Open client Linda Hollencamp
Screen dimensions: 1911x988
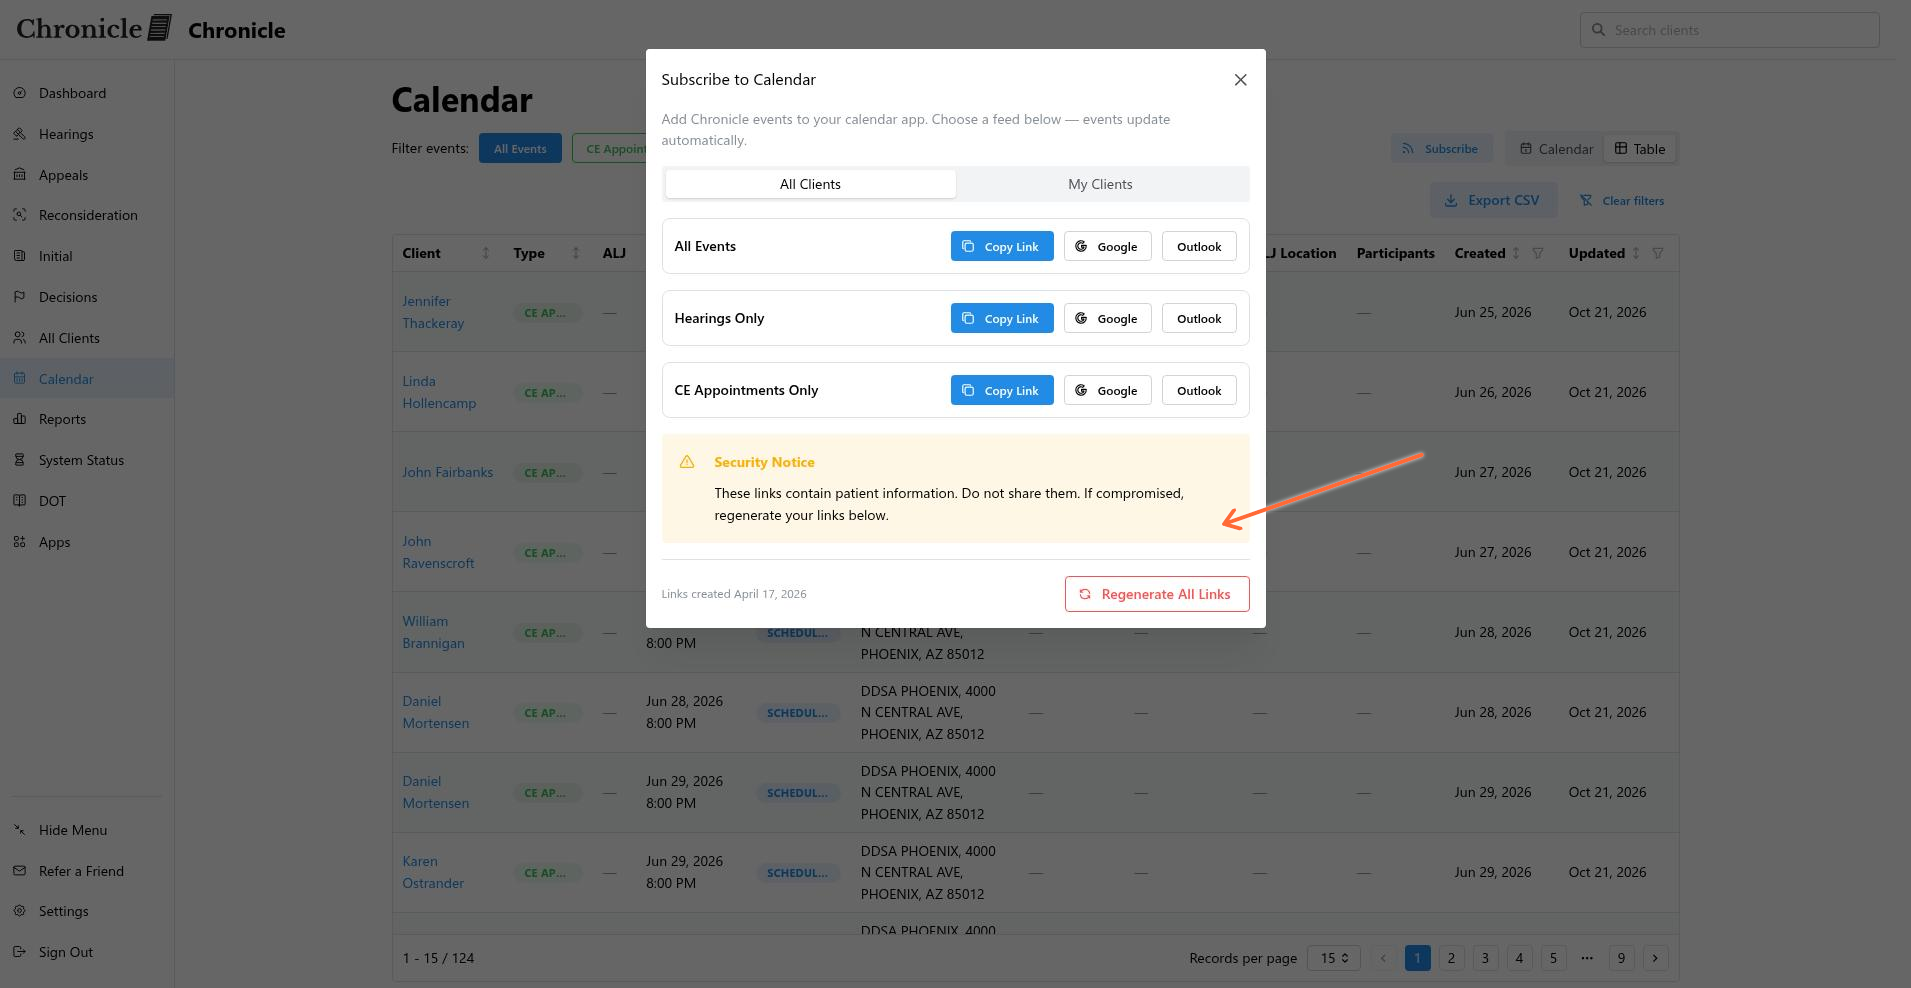tap(439, 392)
